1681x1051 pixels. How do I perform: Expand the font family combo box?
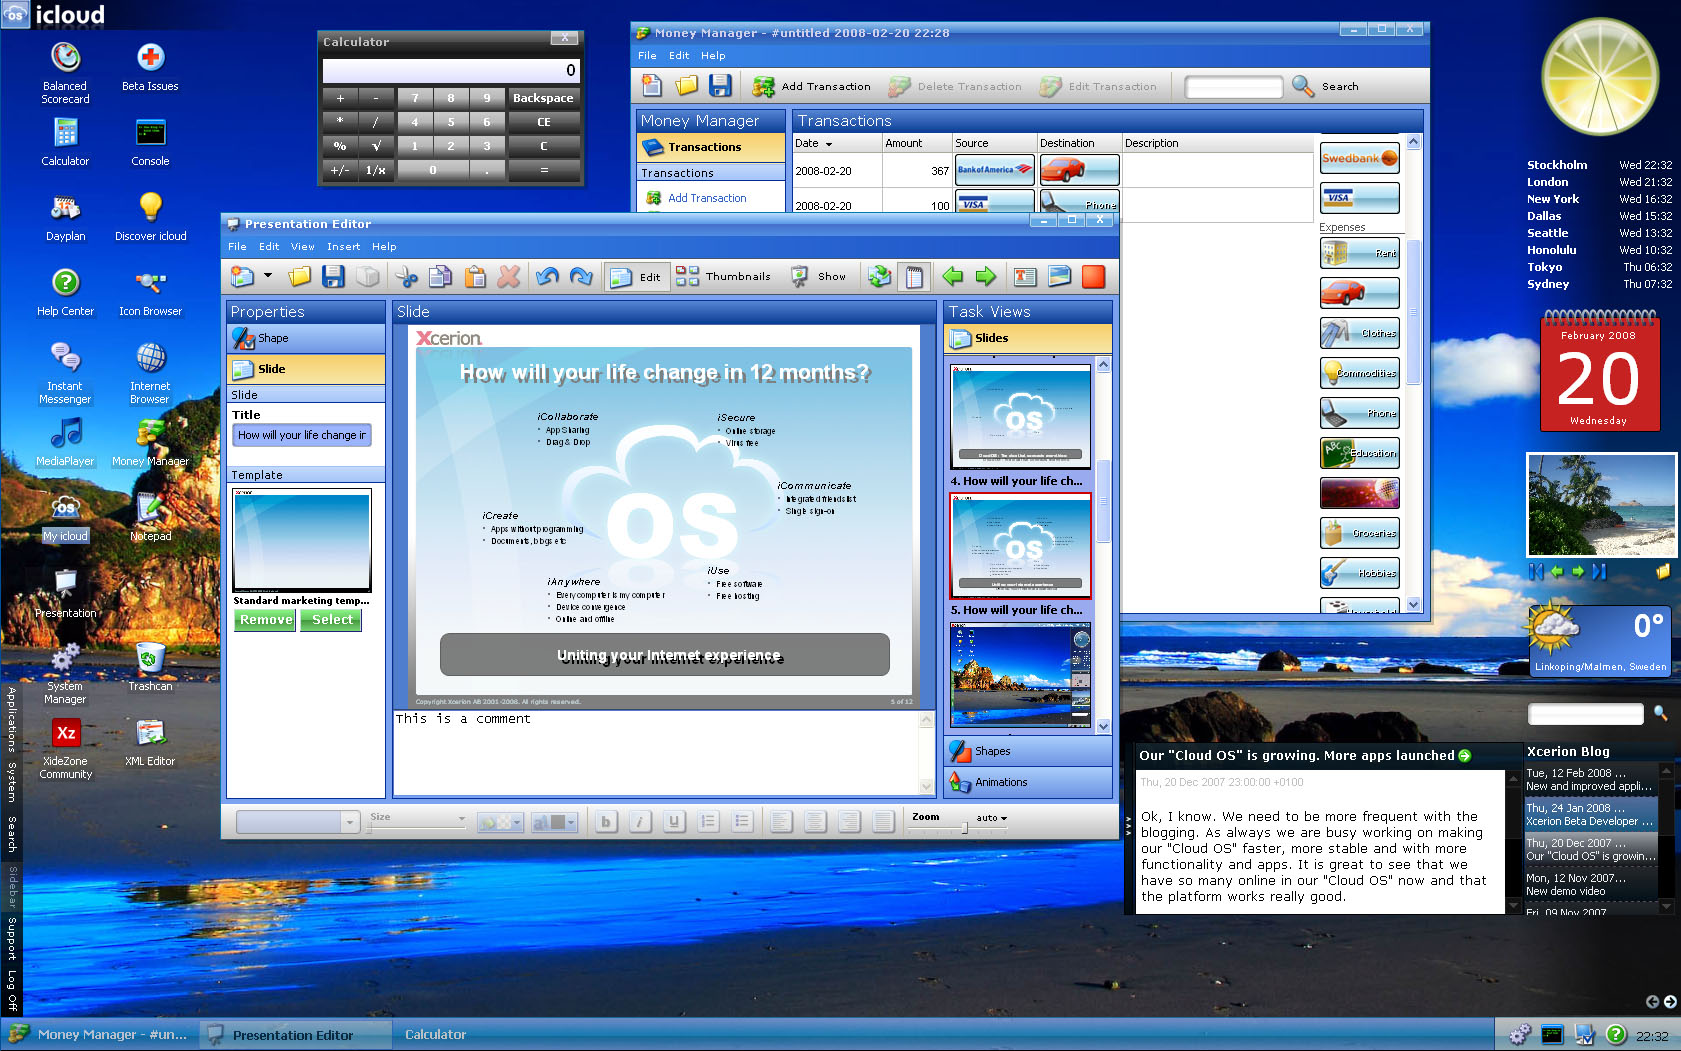pos(349,822)
